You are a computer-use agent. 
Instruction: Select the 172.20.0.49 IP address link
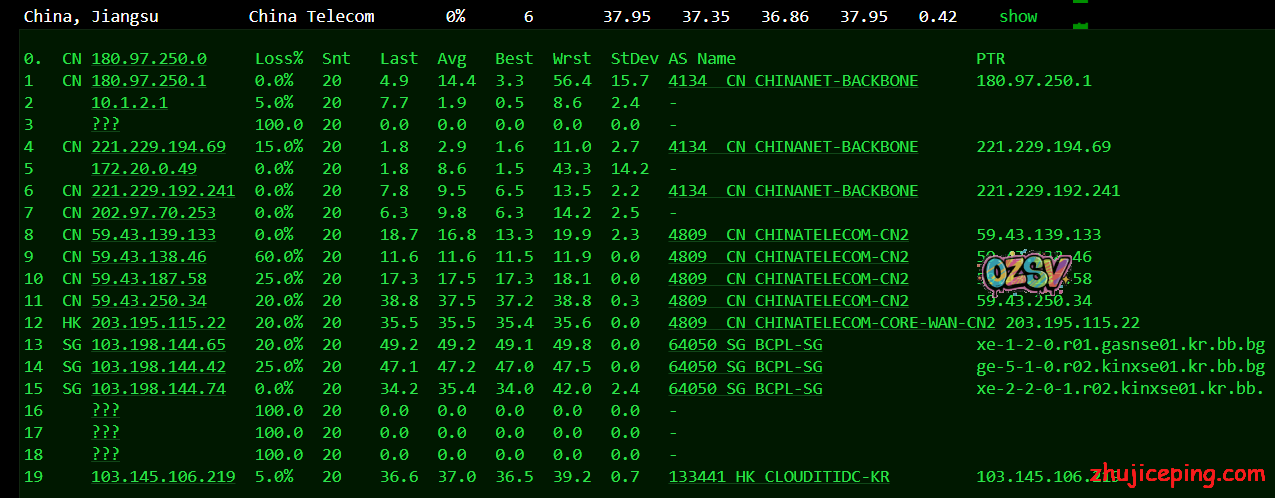(x=143, y=169)
